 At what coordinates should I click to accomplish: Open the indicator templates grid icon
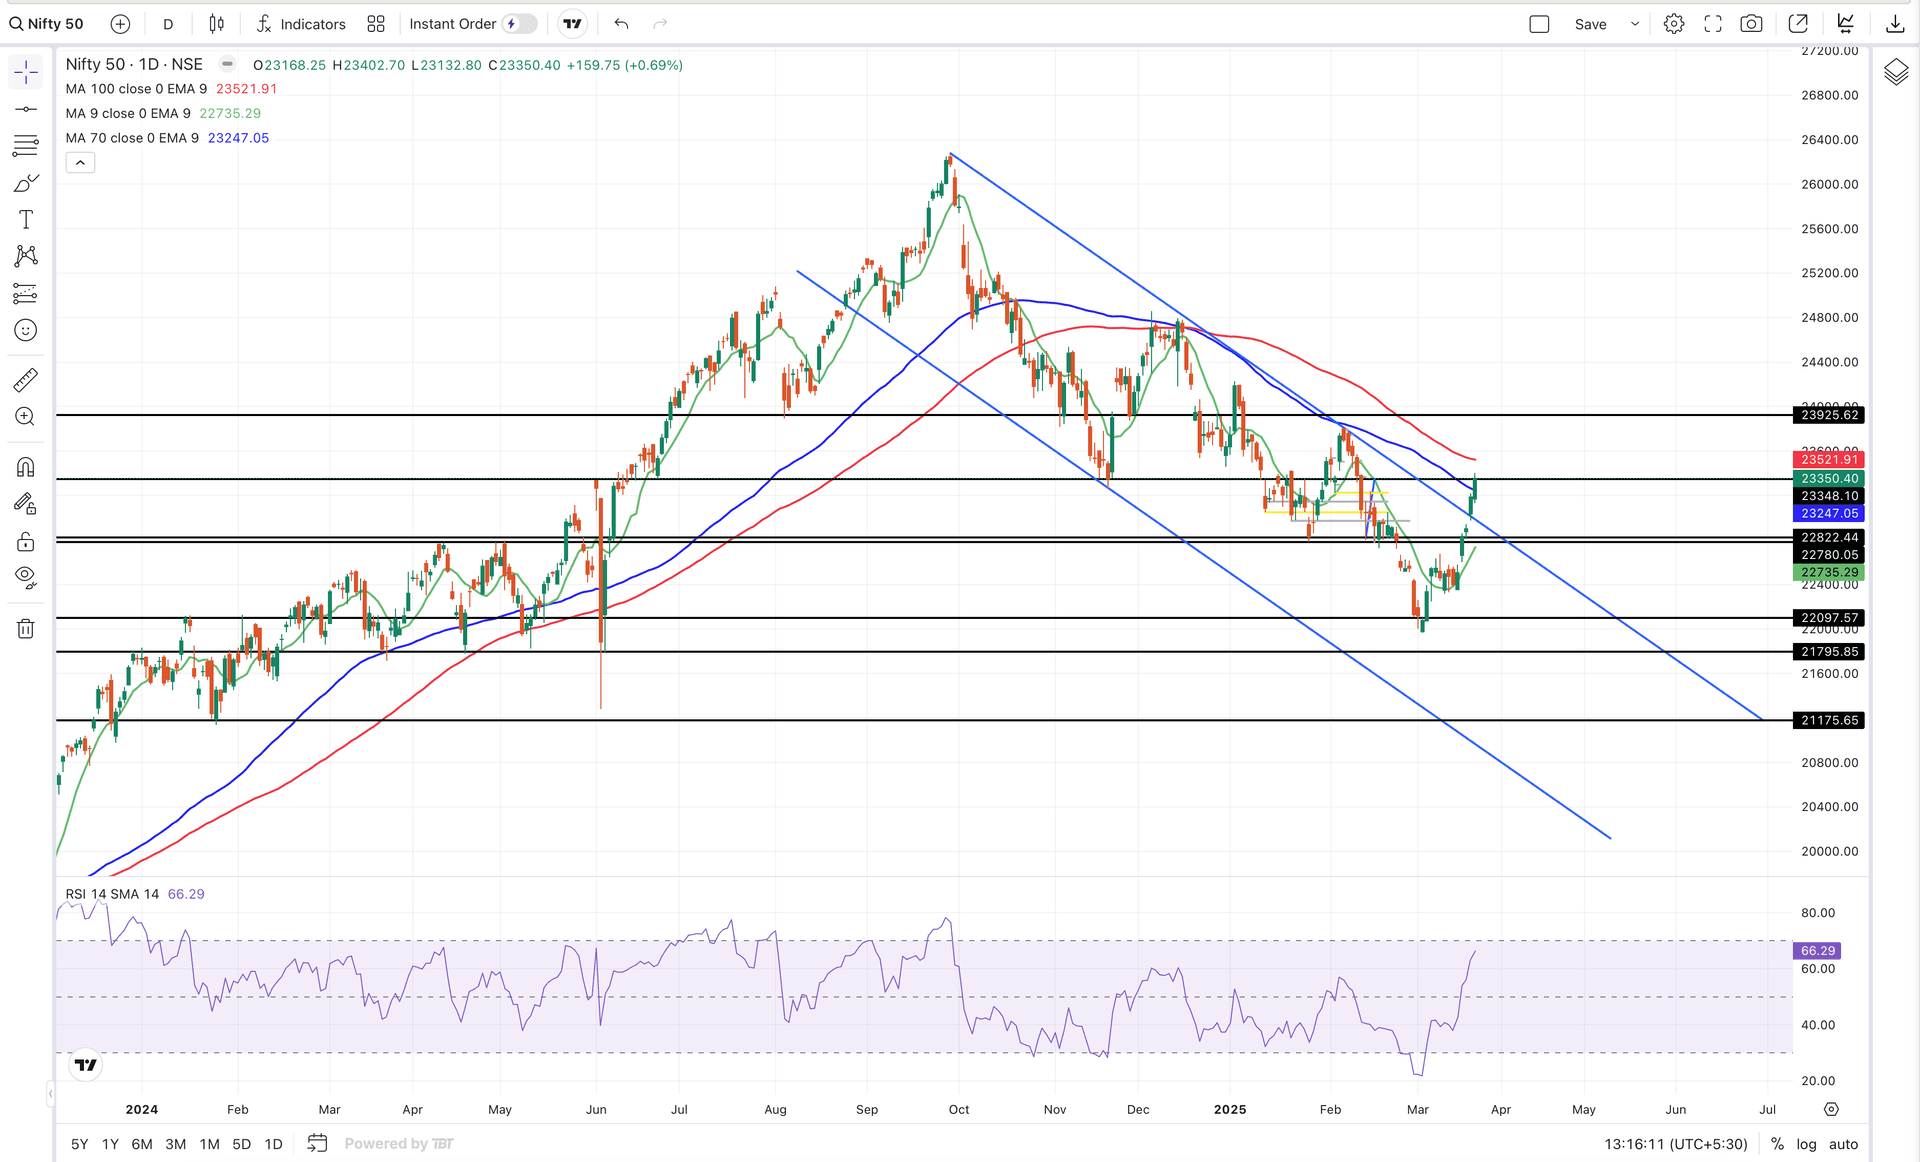tap(376, 24)
